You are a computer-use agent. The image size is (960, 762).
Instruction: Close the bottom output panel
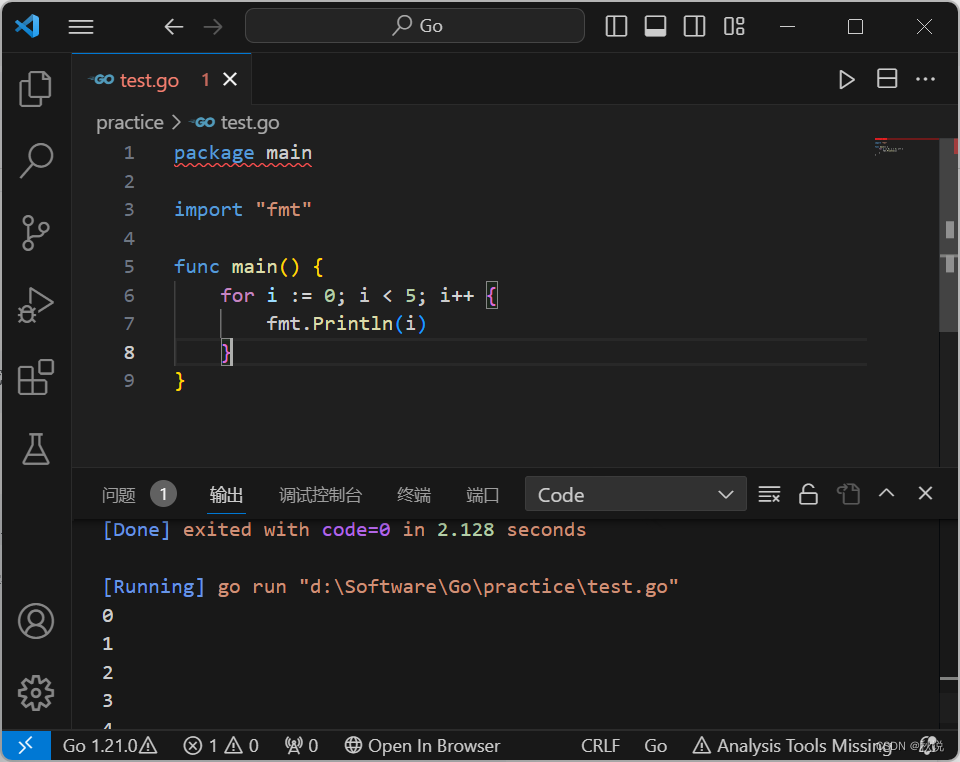pos(925,493)
